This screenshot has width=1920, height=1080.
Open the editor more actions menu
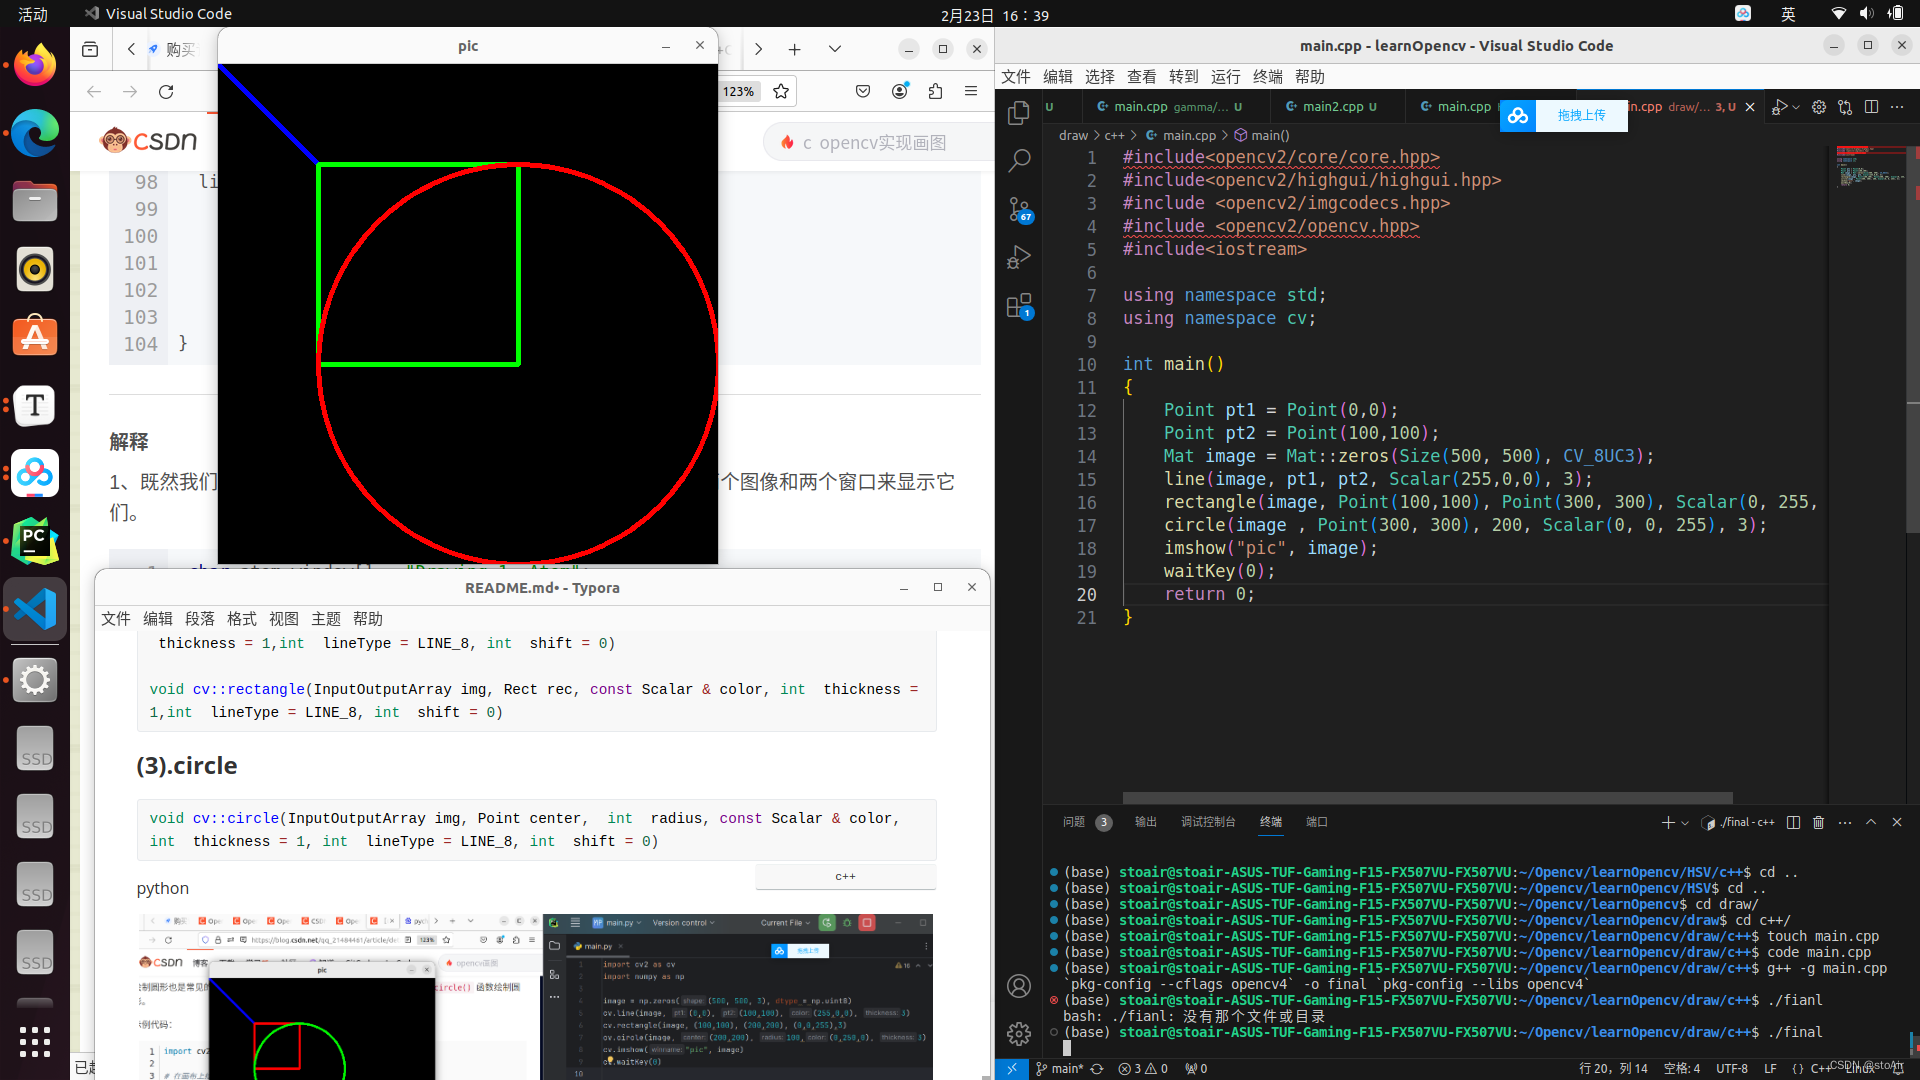(1897, 107)
